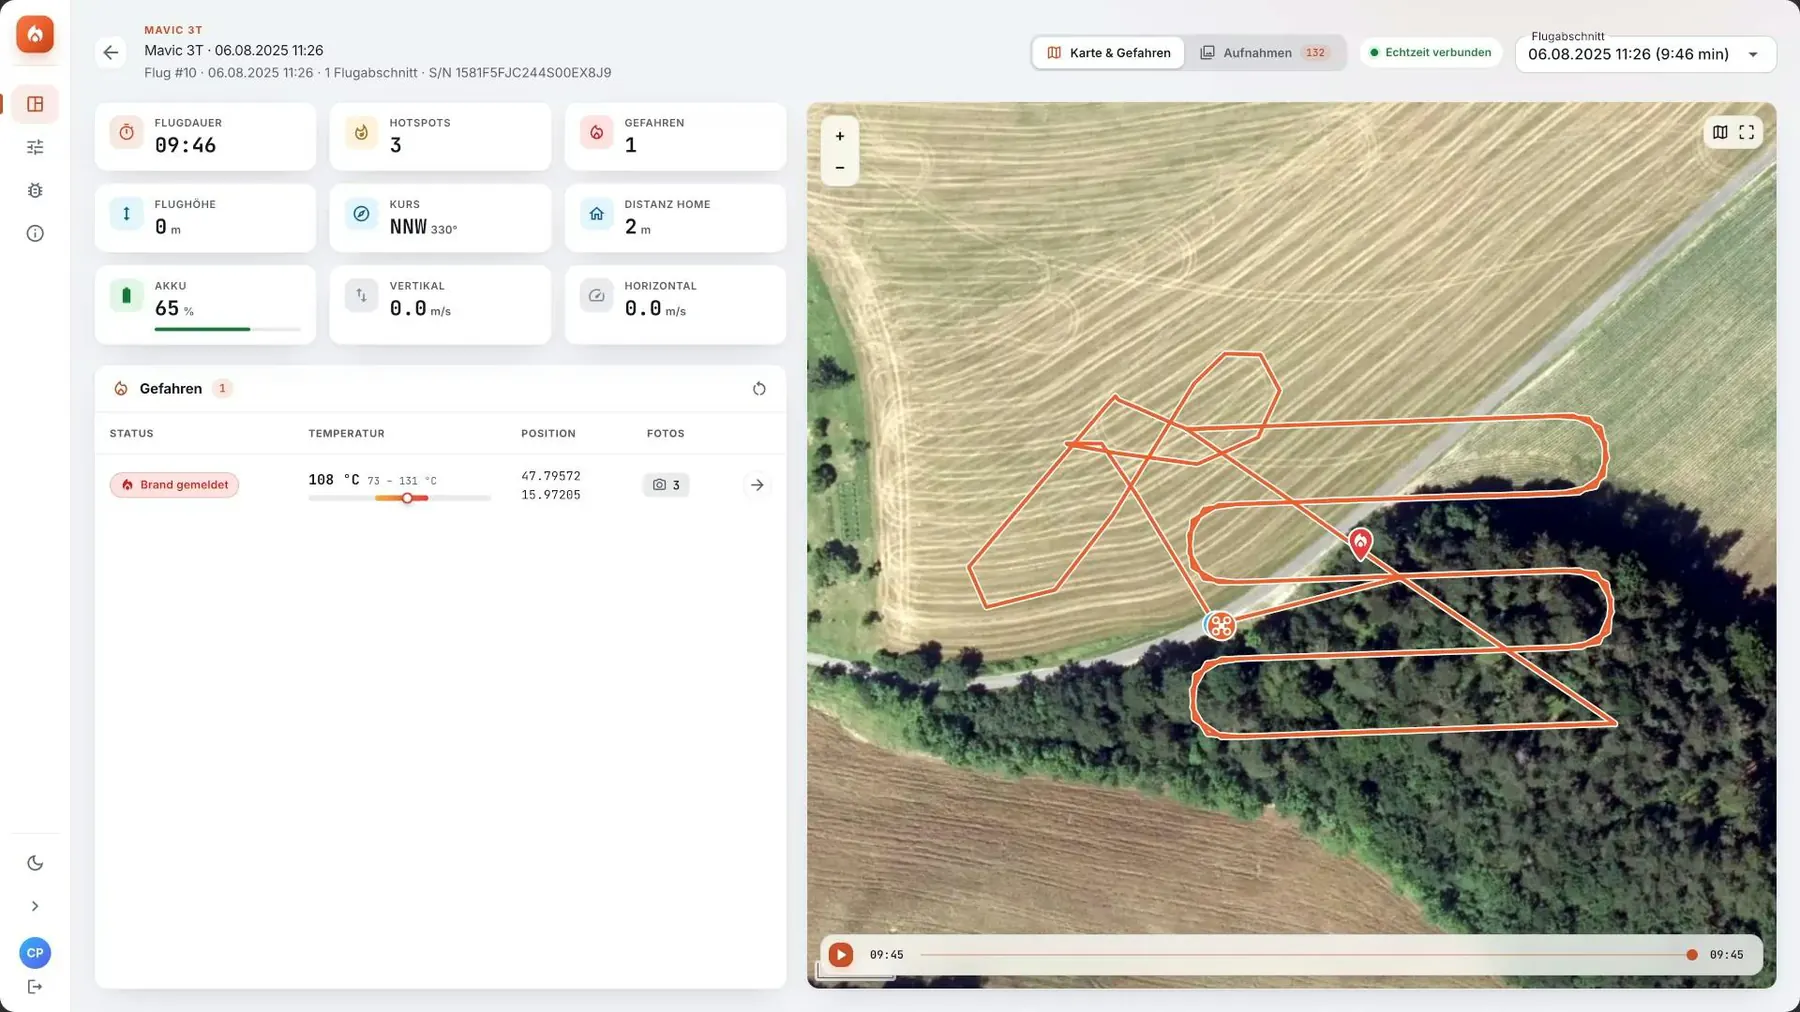
Task: Toggle fullscreen map view
Action: pyautogui.click(x=1746, y=132)
